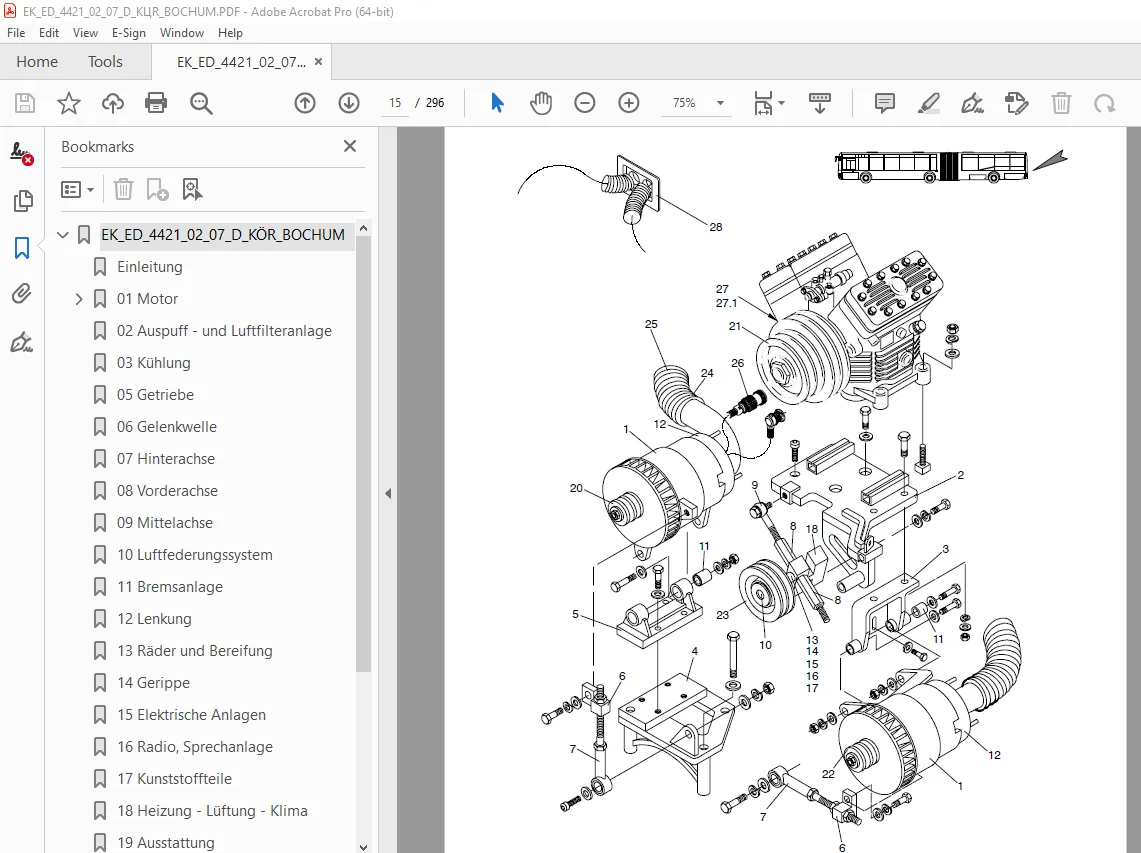The image size is (1141, 853).
Task: Zoom out with minus icon
Action: (x=585, y=103)
